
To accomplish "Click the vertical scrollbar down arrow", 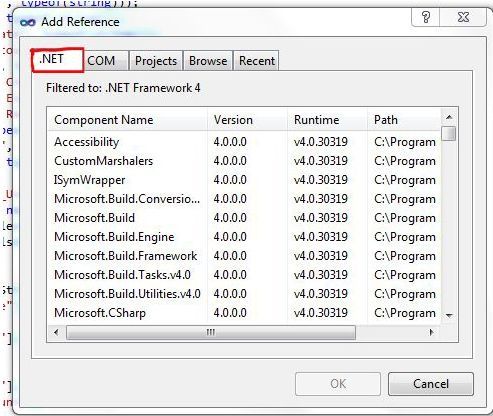I will pyautogui.click(x=449, y=315).
